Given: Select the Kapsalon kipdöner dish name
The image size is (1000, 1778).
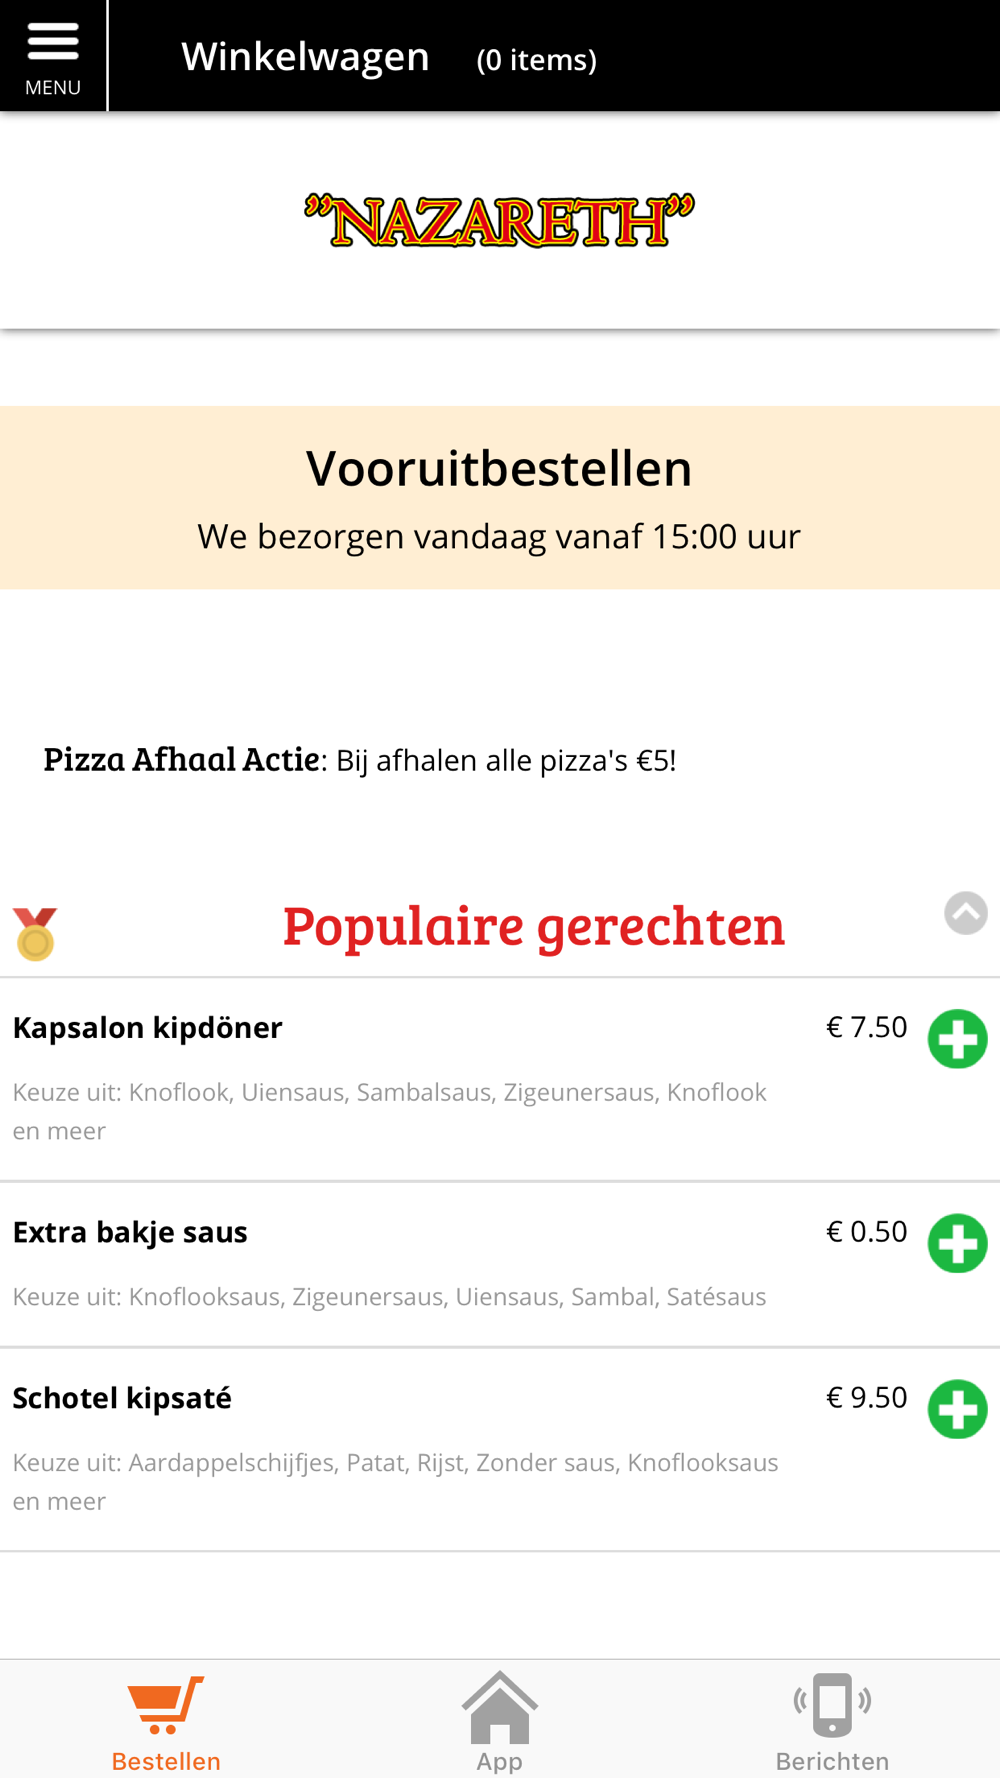Looking at the screenshot, I should tap(148, 1028).
